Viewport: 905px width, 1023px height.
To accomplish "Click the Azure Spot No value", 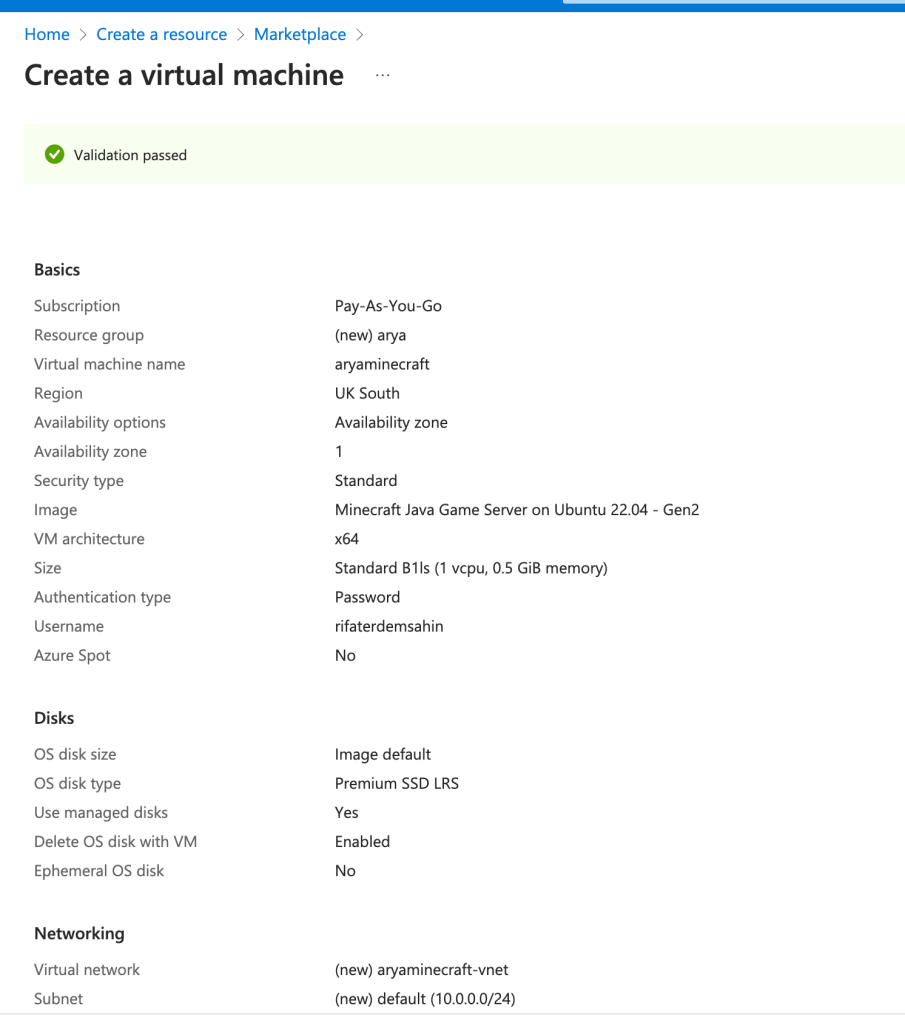I will click(x=345, y=656).
